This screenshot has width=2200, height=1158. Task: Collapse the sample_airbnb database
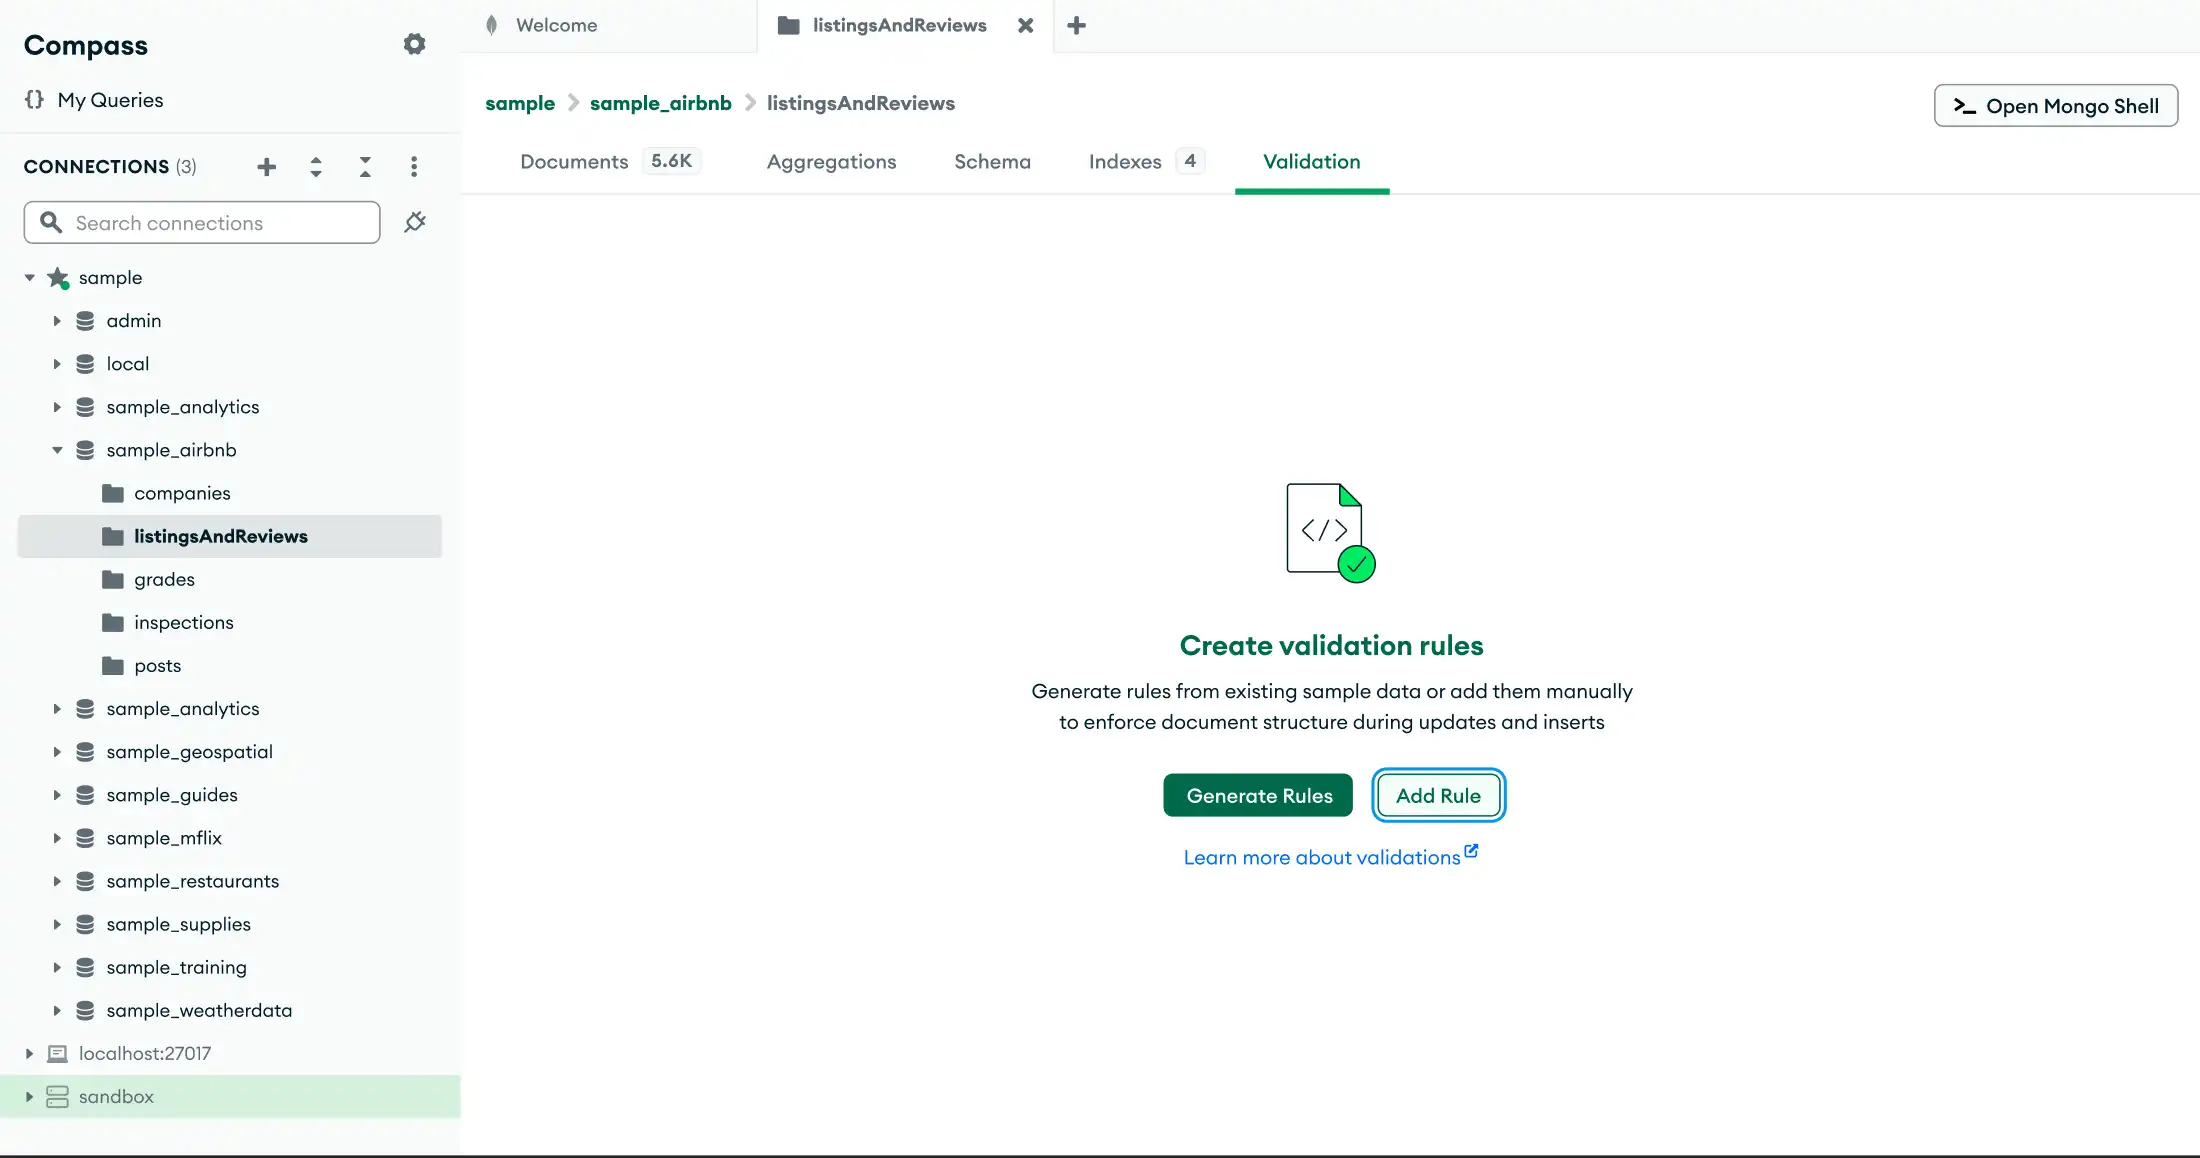tap(57, 450)
